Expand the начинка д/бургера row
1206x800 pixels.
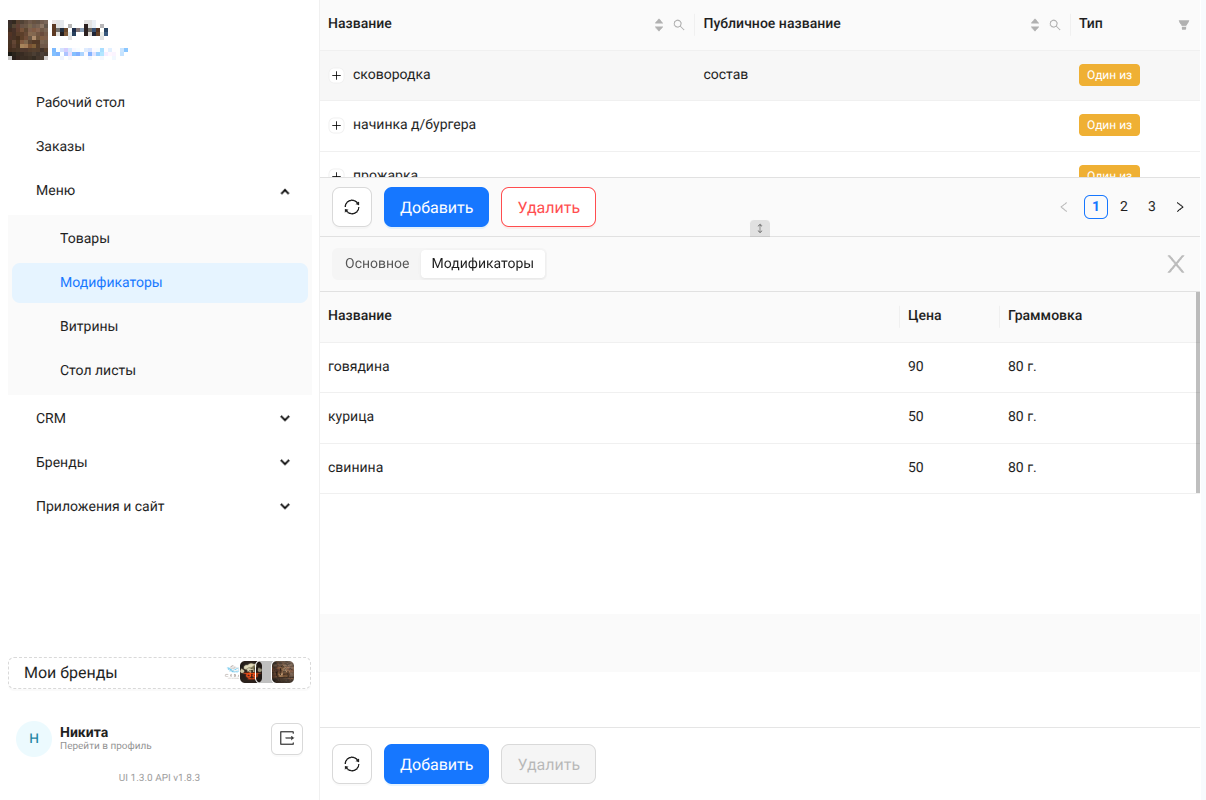(x=337, y=126)
